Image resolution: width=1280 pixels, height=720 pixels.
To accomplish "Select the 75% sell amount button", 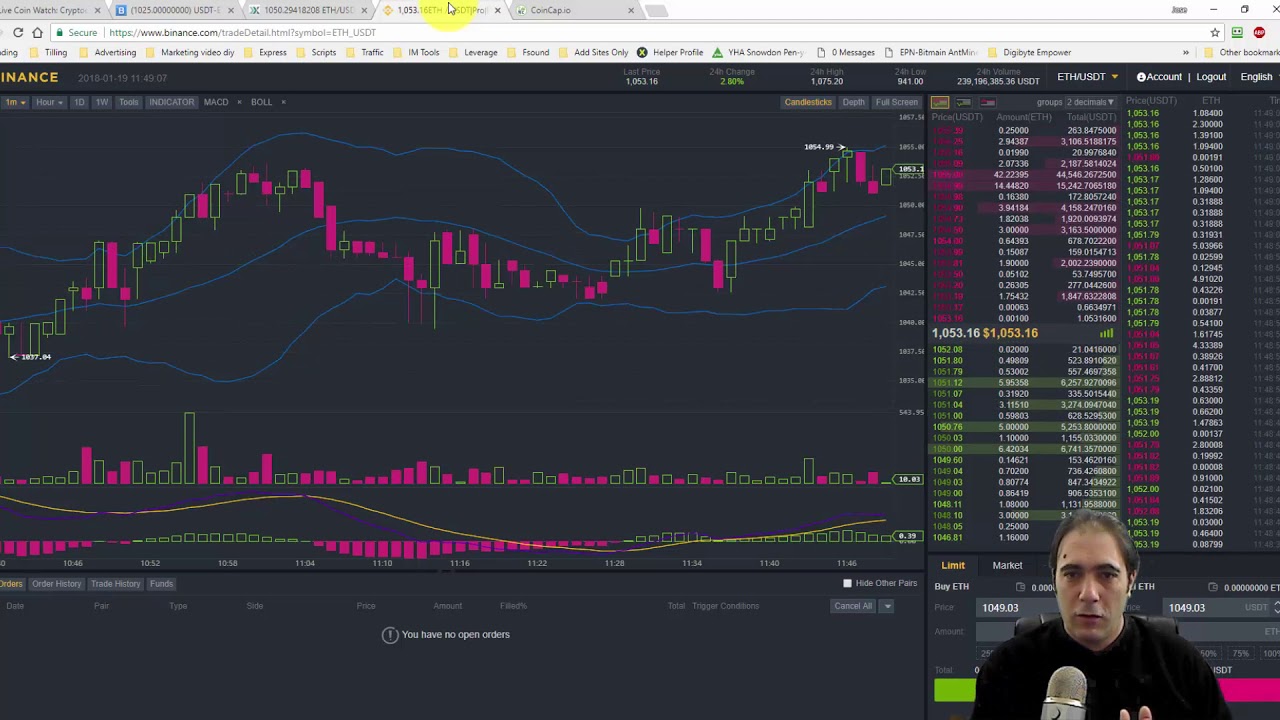I will (x=1240, y=654).
